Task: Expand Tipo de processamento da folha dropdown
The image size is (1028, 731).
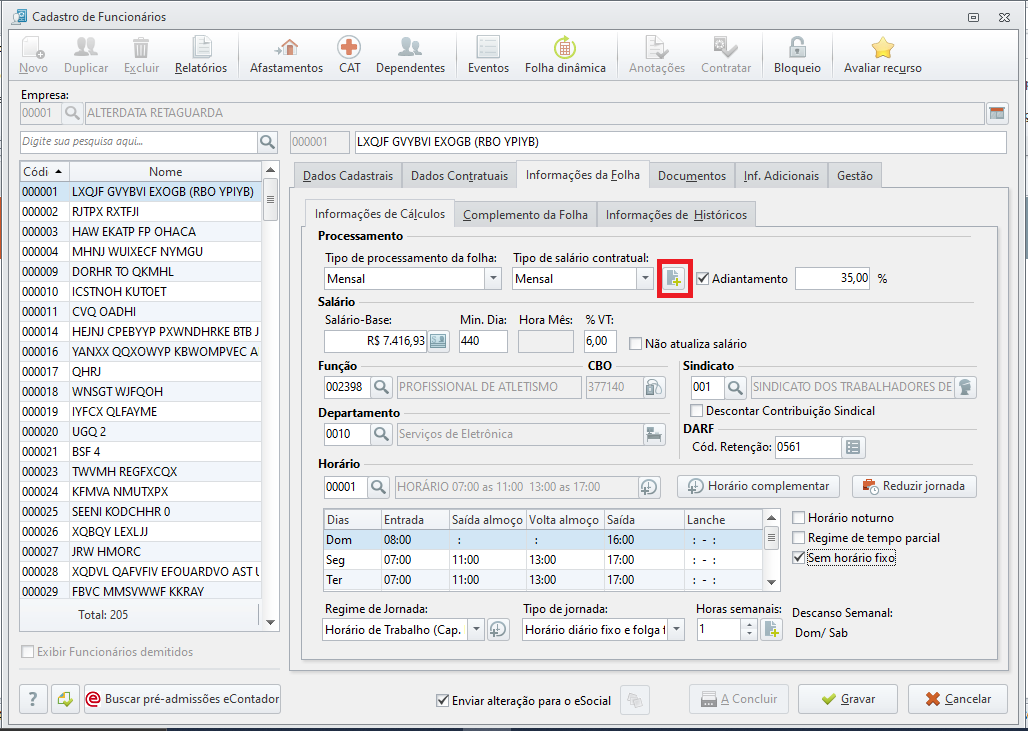Action: tap(493, 279)
